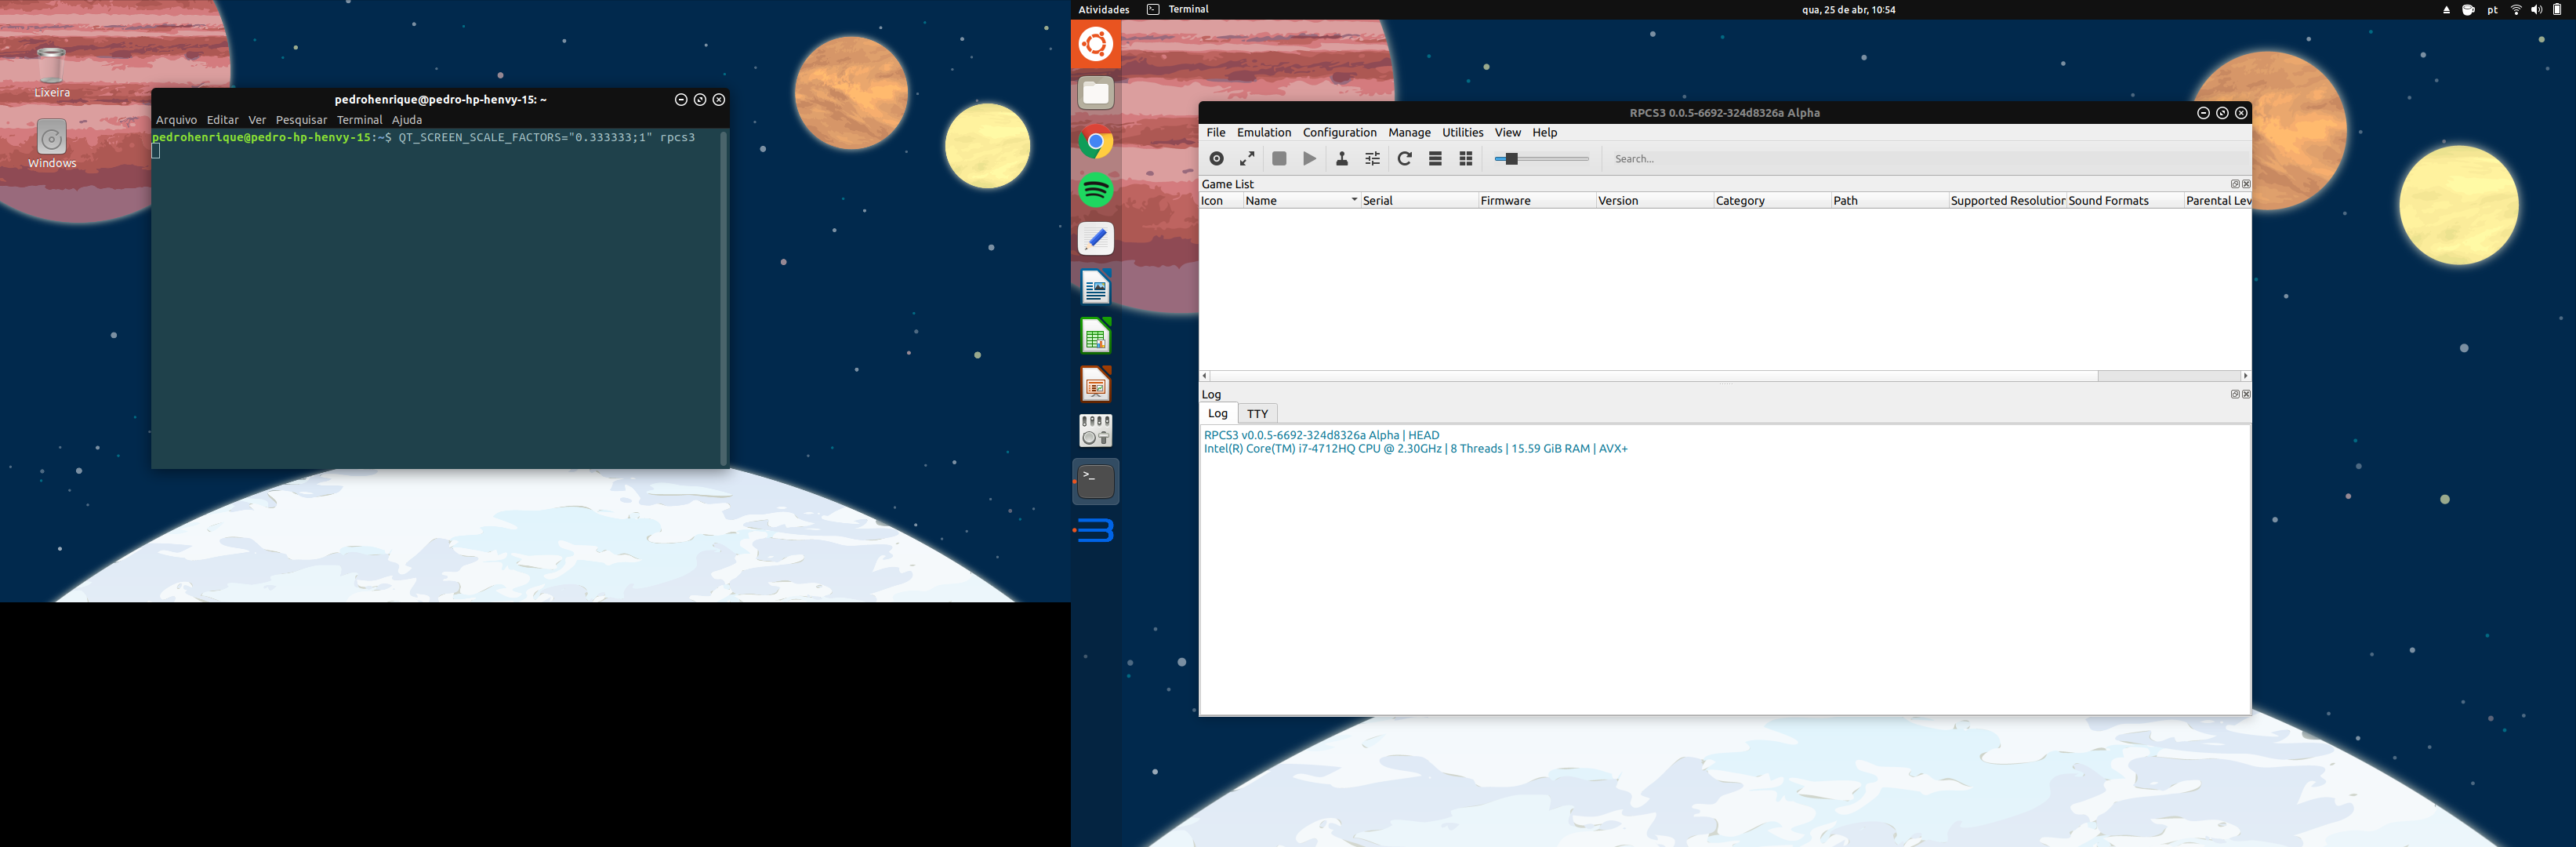Screen dimensions: 2576x847
Task: Switch to the TTY tab
Action: [x=1257, y=414]
